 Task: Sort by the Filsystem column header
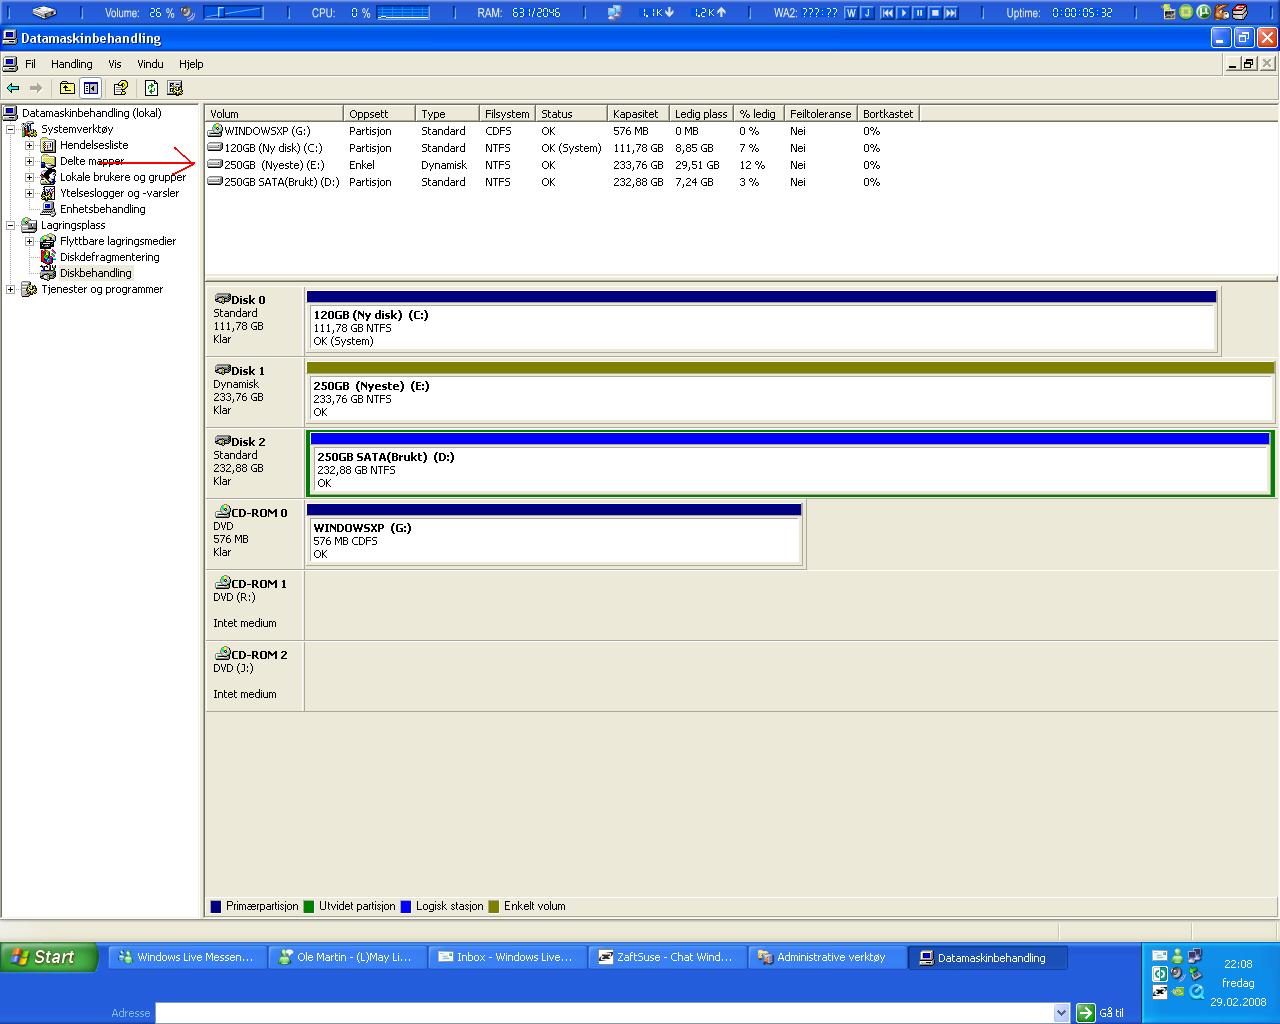click(x=507, y=114)
